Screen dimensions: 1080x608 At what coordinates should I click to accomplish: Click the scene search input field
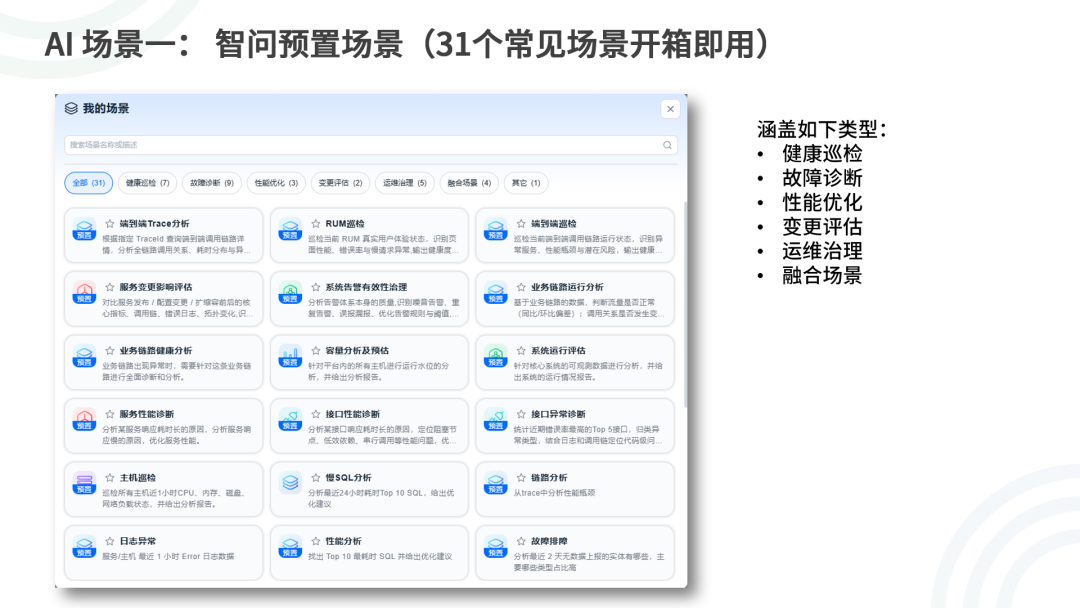[371, 145]
